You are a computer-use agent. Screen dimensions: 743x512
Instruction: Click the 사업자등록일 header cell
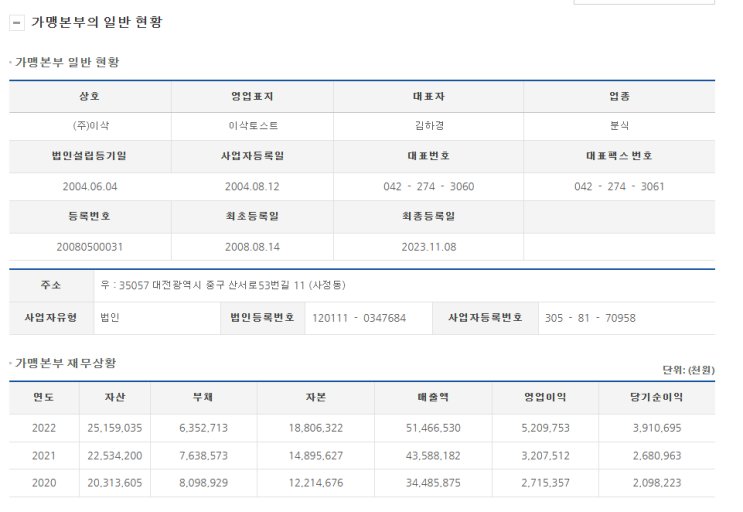[252, 156]
